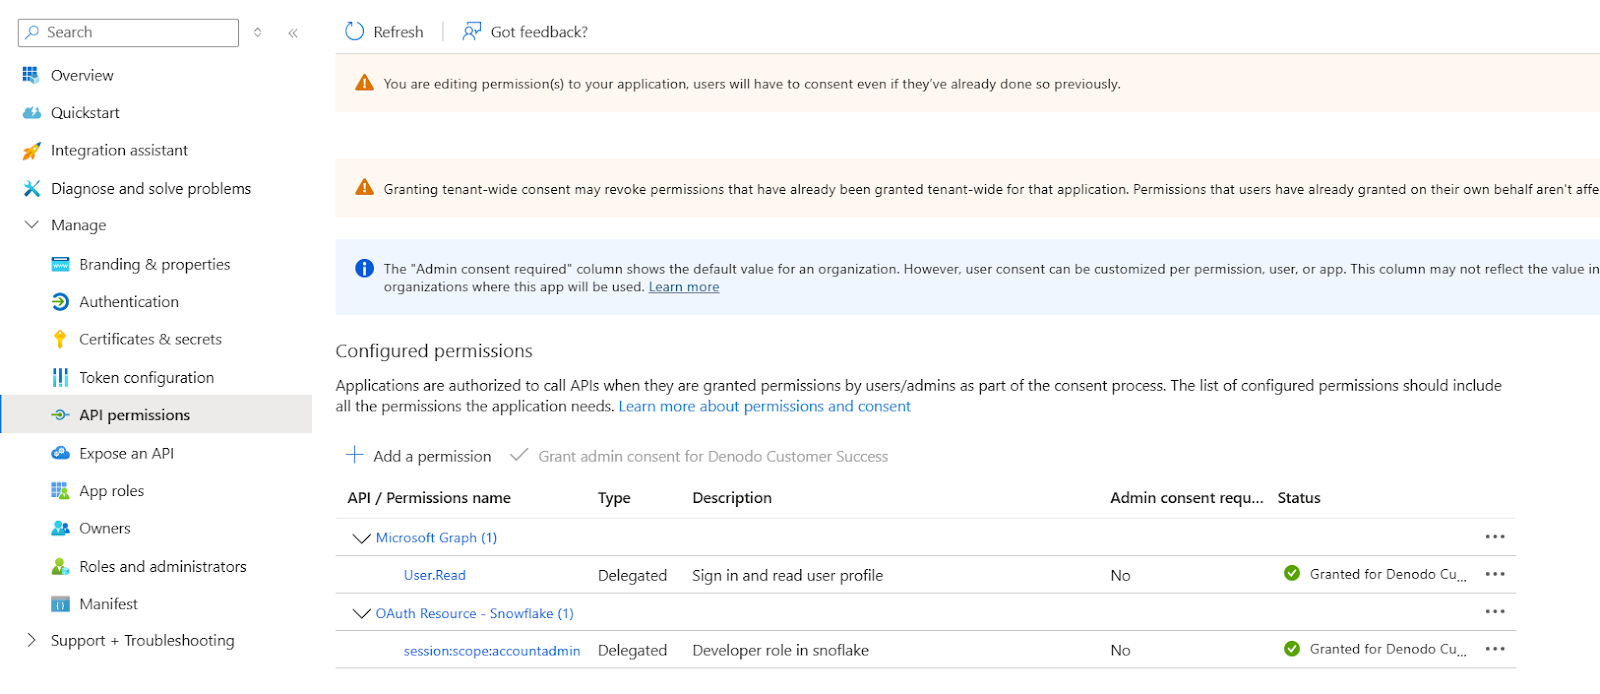Collapse the Microsoft Graph (1) group chevron
The height and width of the screenshot is (694, 1600).
pos(361,538)
